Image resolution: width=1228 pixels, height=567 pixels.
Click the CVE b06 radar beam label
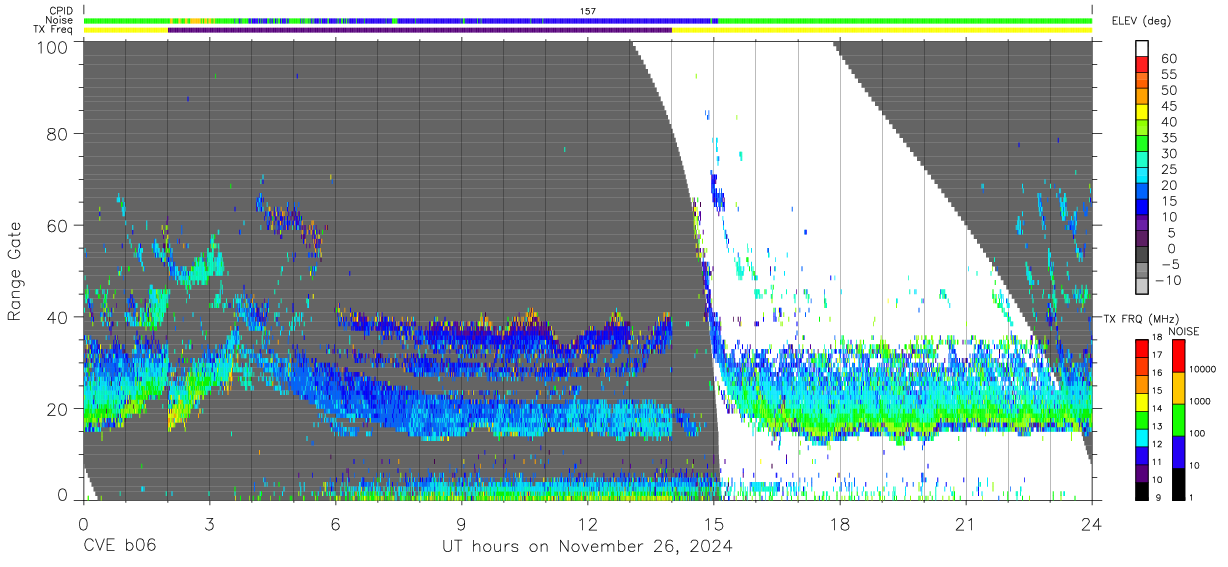click(119, 546)
